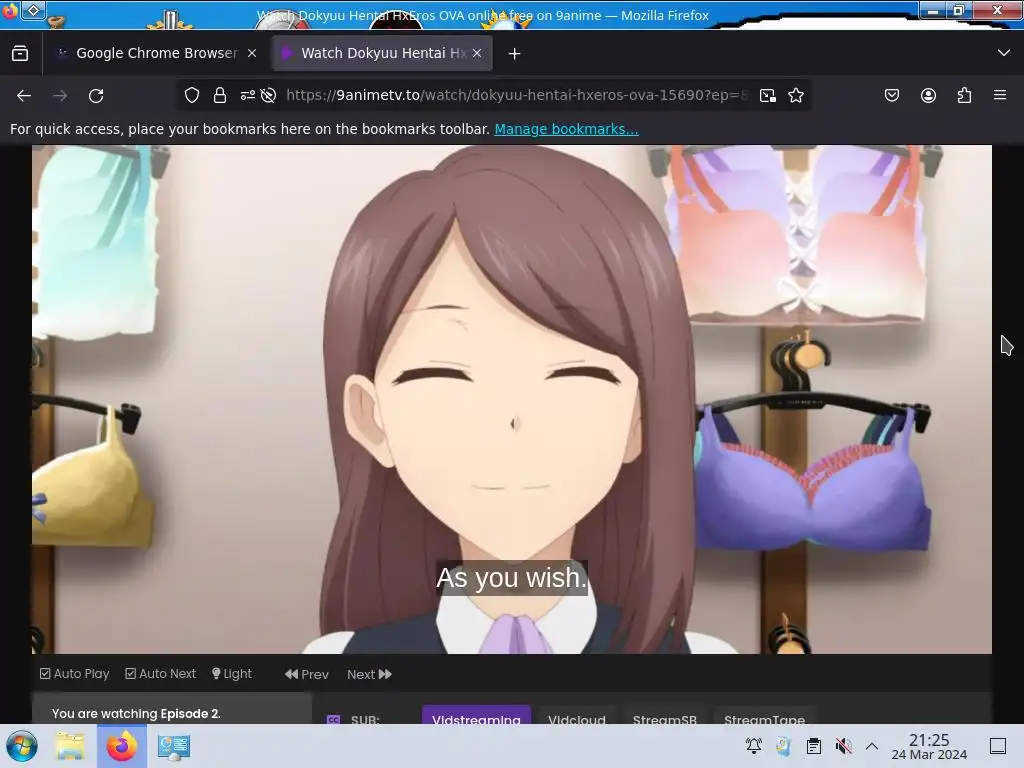Open a new tab

(x=515, y=54)
